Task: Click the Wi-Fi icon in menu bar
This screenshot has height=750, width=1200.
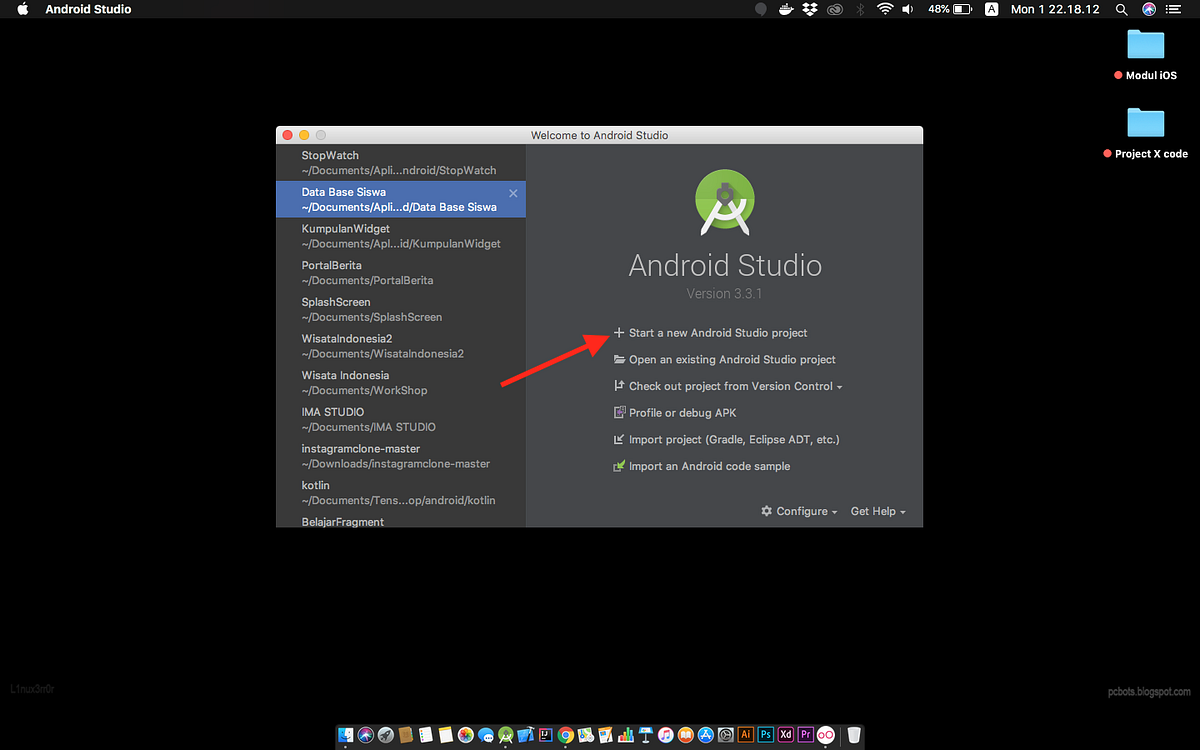Action: pyautogui.click(x=884, y=9)
